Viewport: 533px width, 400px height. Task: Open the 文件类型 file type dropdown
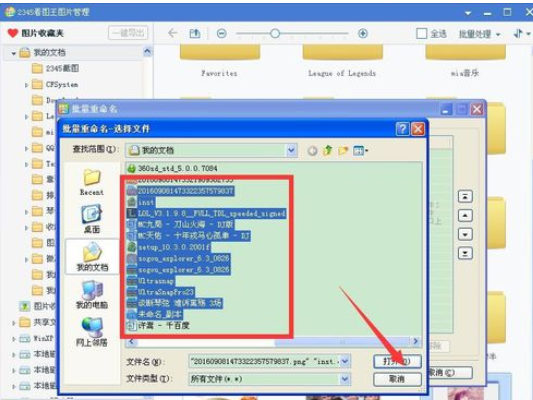click(344, 379)
